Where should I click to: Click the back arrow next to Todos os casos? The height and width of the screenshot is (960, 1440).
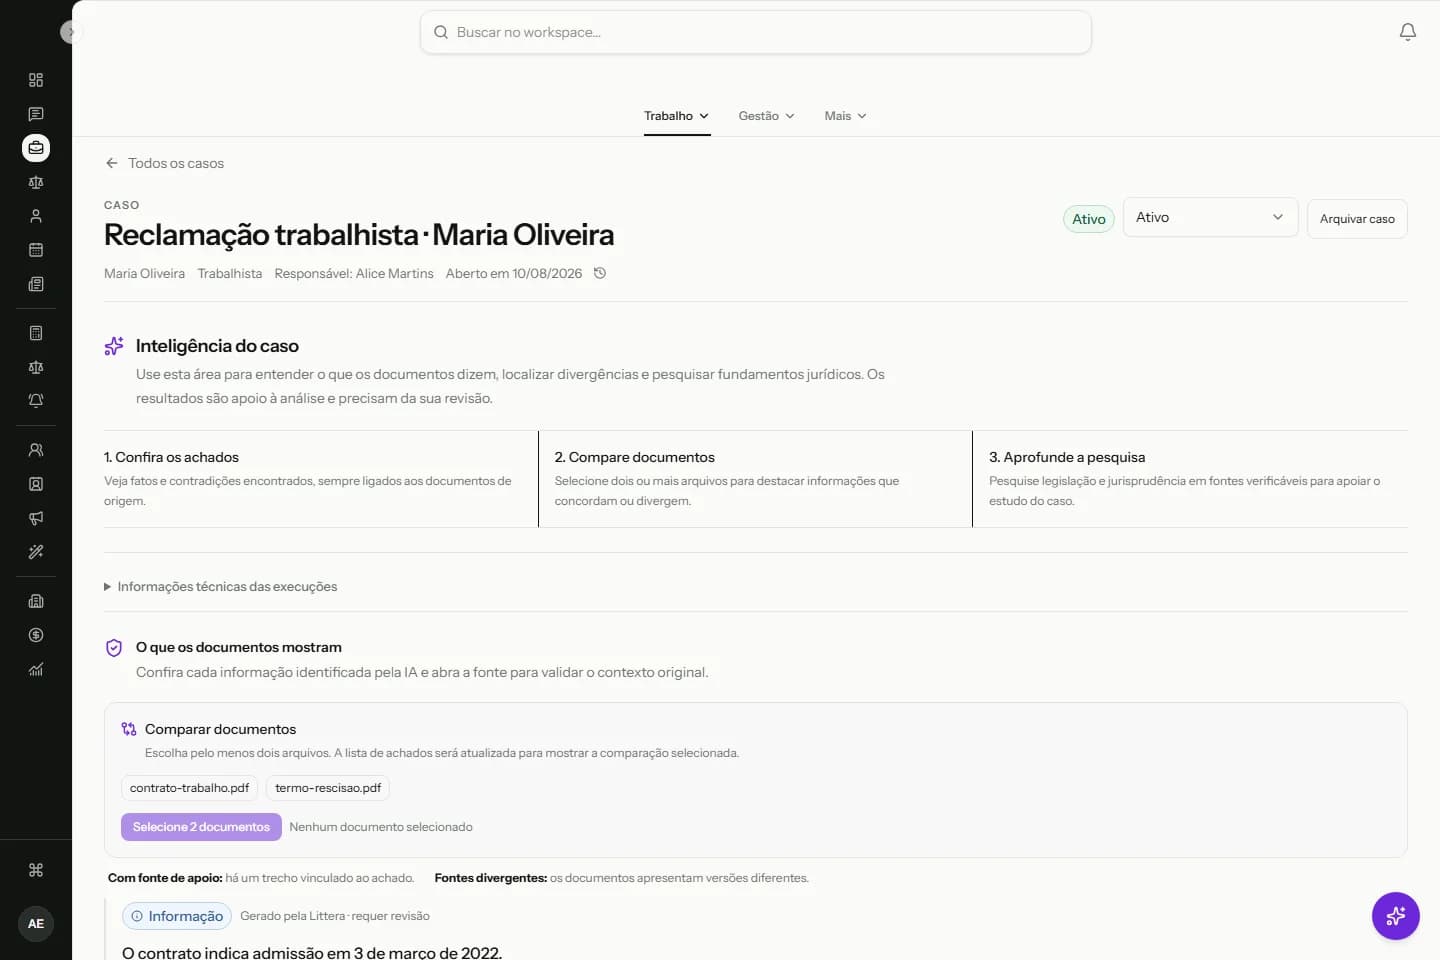tap(112, 163)
